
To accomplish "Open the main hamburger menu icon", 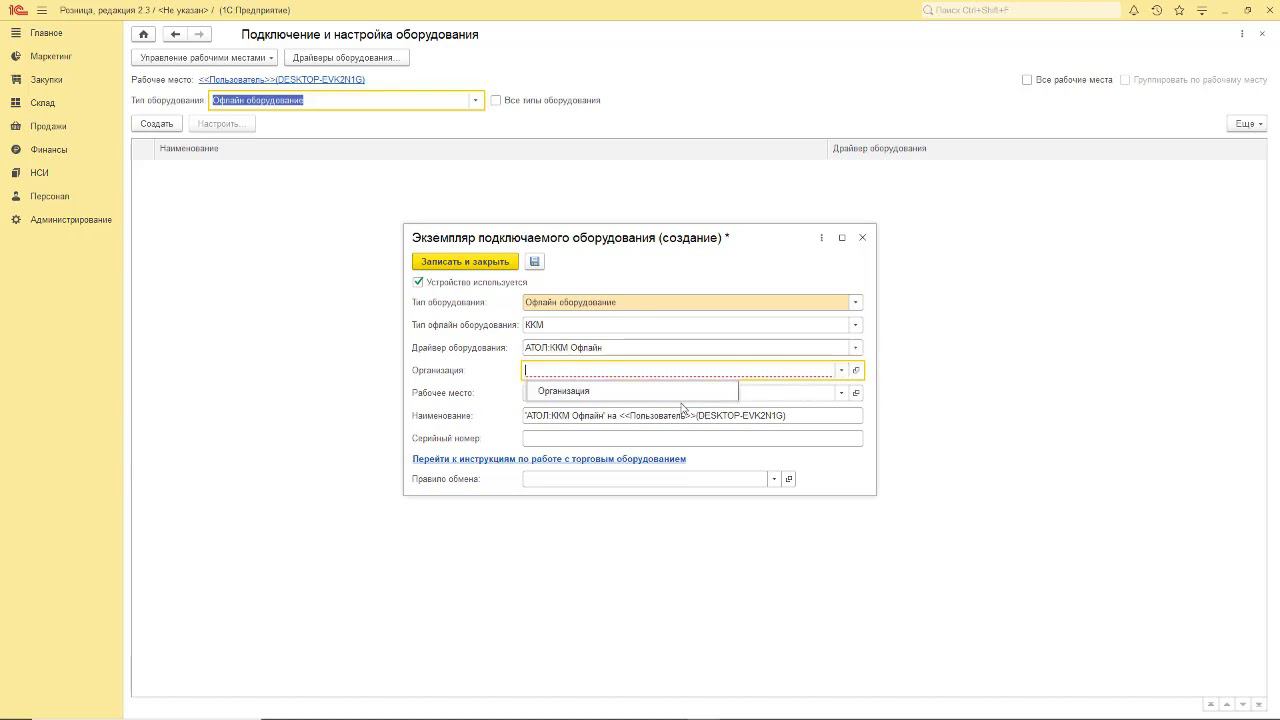I will point(42,10).
